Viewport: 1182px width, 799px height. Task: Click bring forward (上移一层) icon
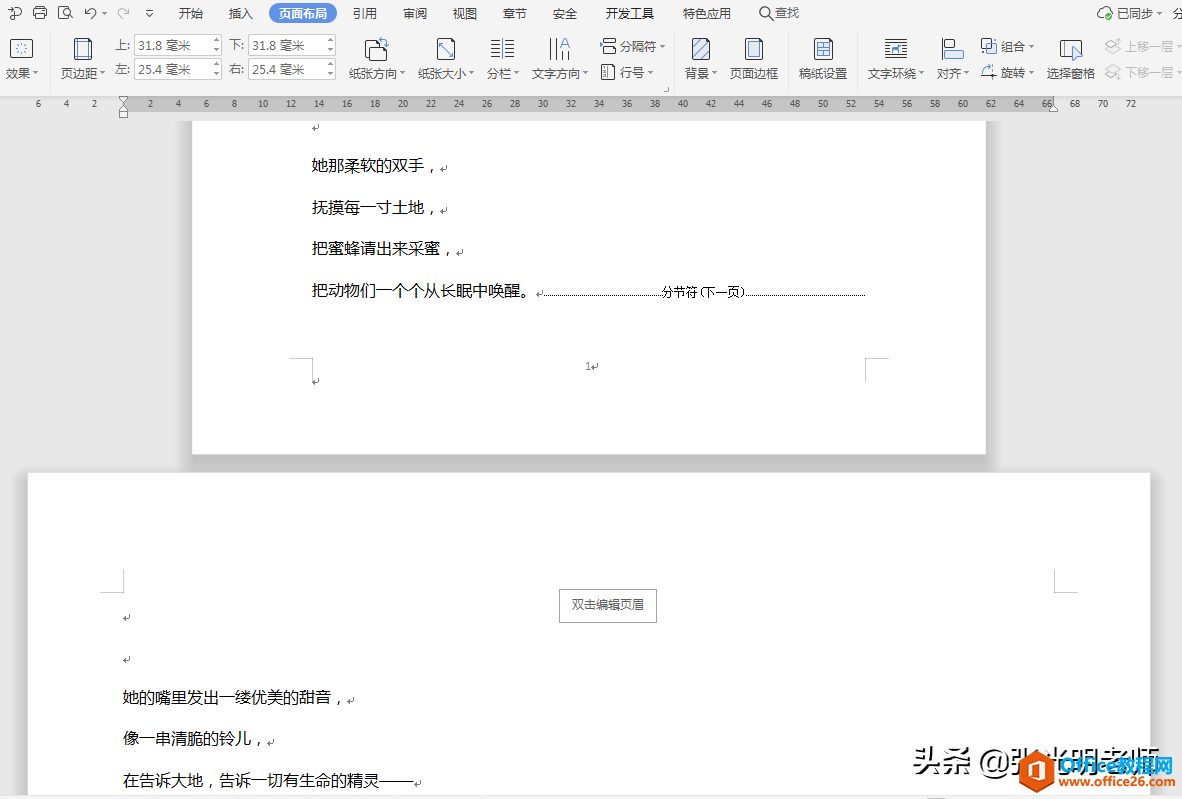pyautogui.click(x=1113, y=47)
